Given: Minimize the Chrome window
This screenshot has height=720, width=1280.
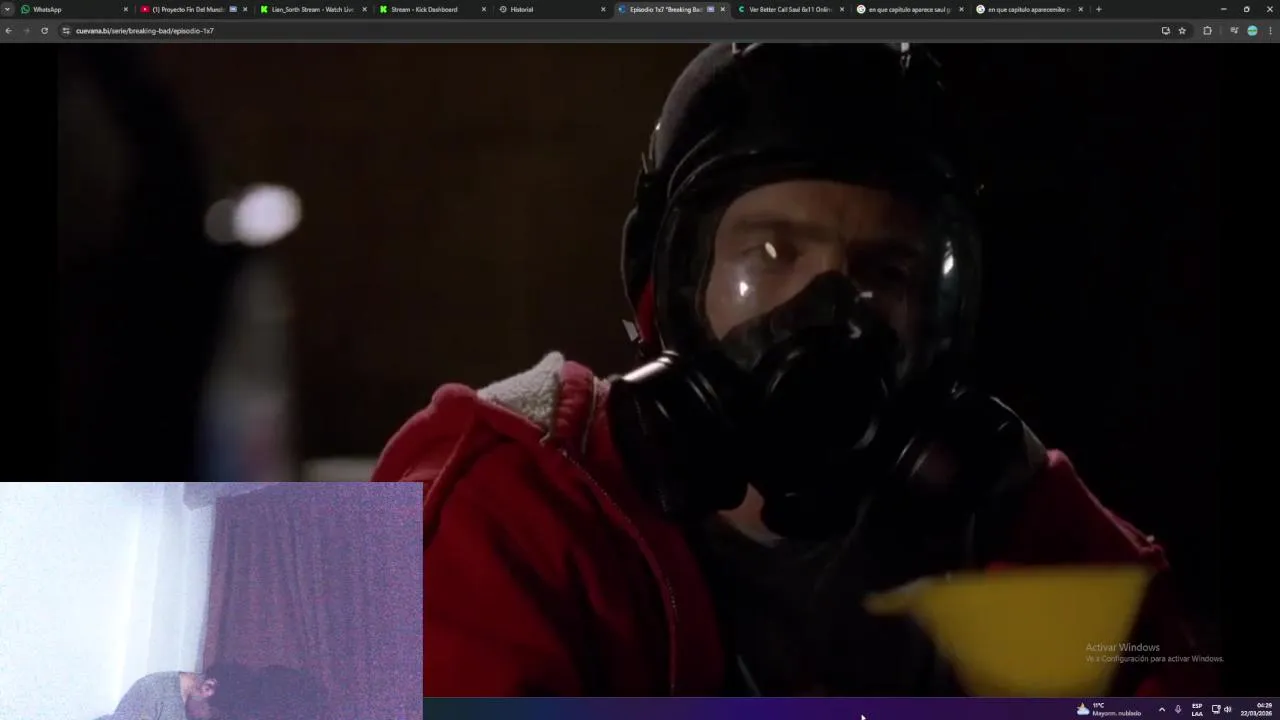Looking at the screenshot, I should click(x=1223, y=9).
